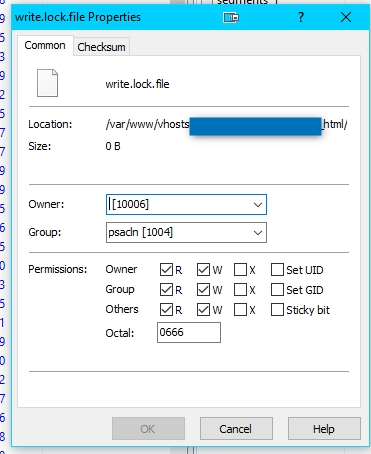The image size is (371, 454).
Task: Enable Owner X permission checkbox
Action: point(240,270)
